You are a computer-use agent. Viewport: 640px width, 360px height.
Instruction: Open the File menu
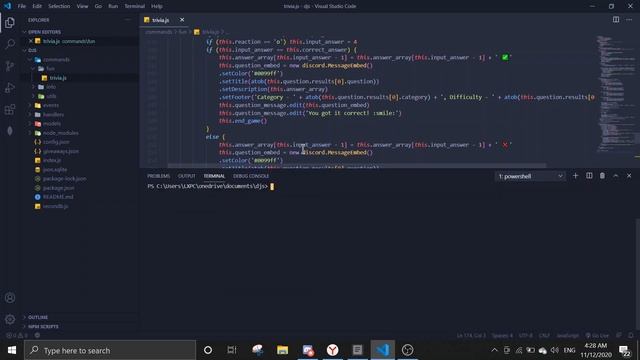[x=22, y=6]
